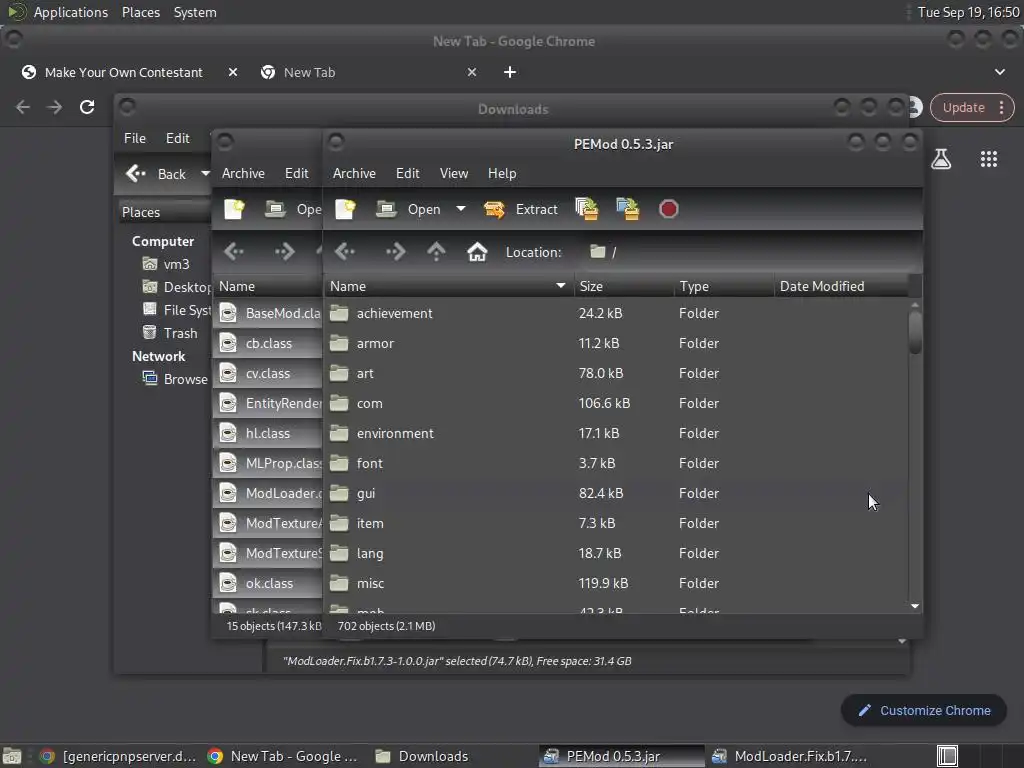The height and width of the screenshot is (768, 1024).
Task: Click the Home icon in PEMod location bar
Action: (477, 251)
